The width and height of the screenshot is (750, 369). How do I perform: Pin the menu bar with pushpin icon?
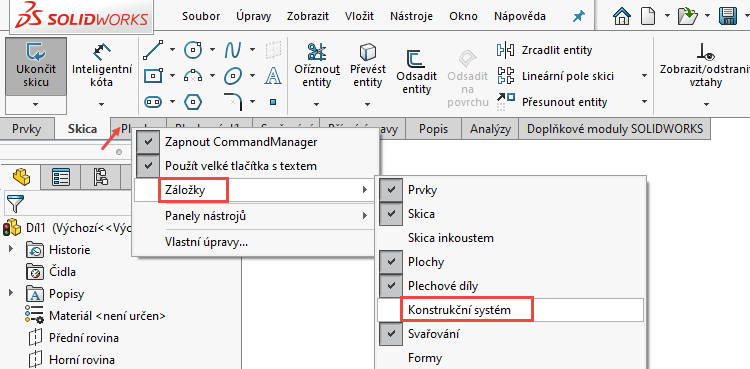click(578, 16)
